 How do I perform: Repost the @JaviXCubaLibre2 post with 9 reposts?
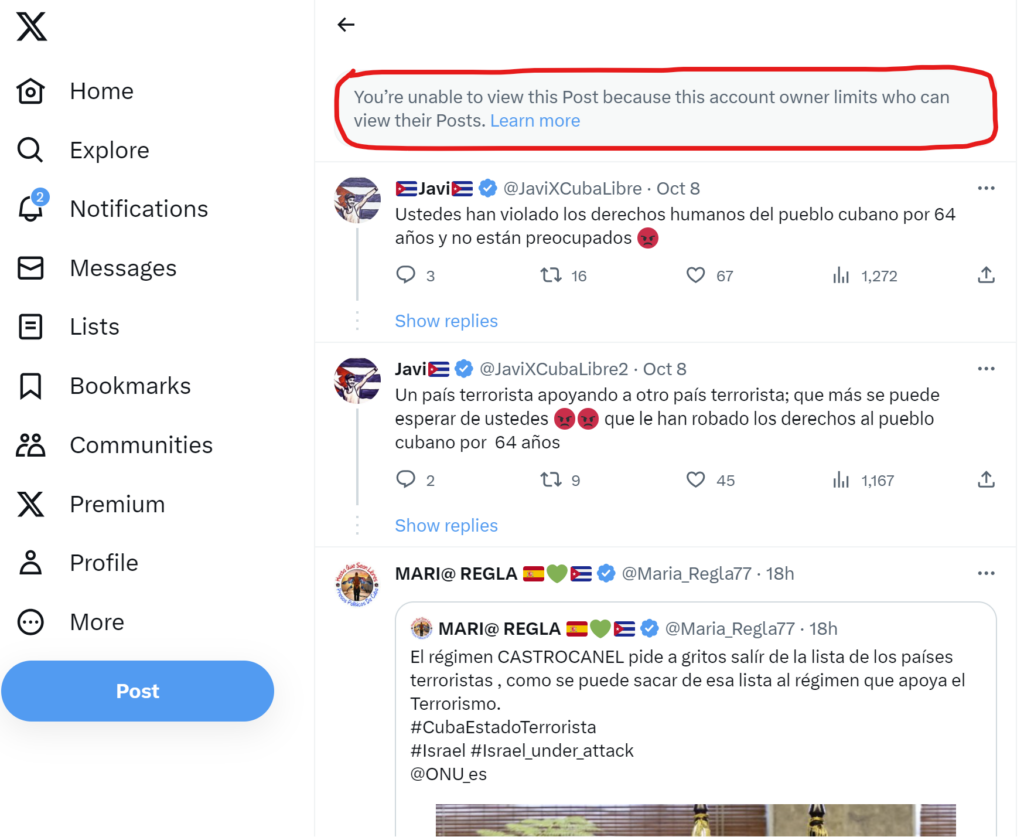[551, 480]
